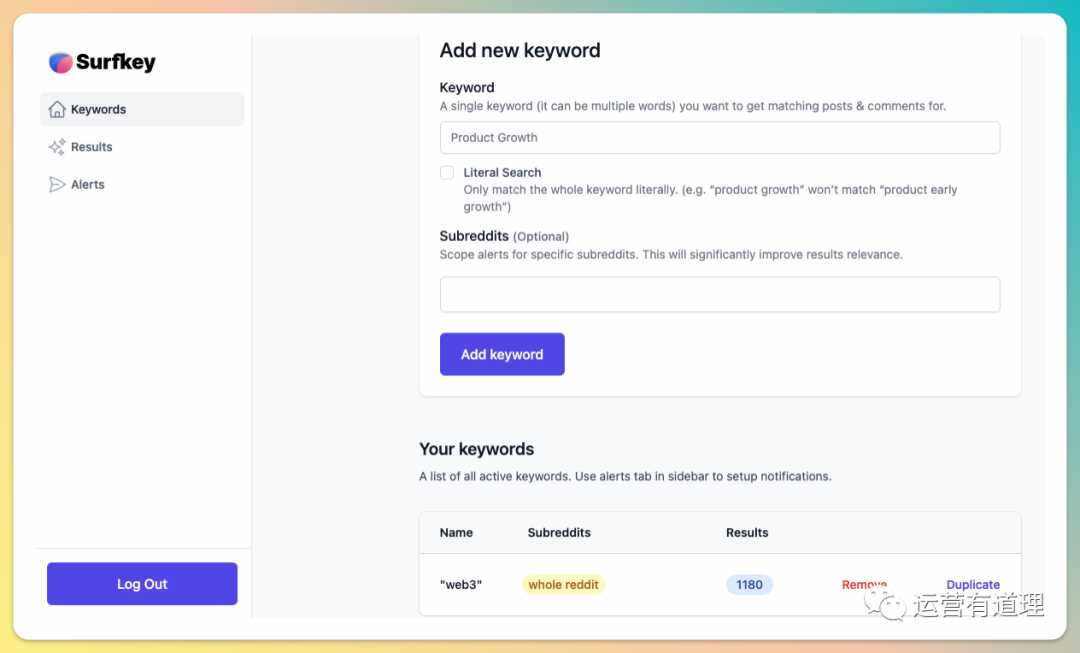1080x653 pixels.
Task: Click the paper plane Alerts icon
Action: pos(57,185)
